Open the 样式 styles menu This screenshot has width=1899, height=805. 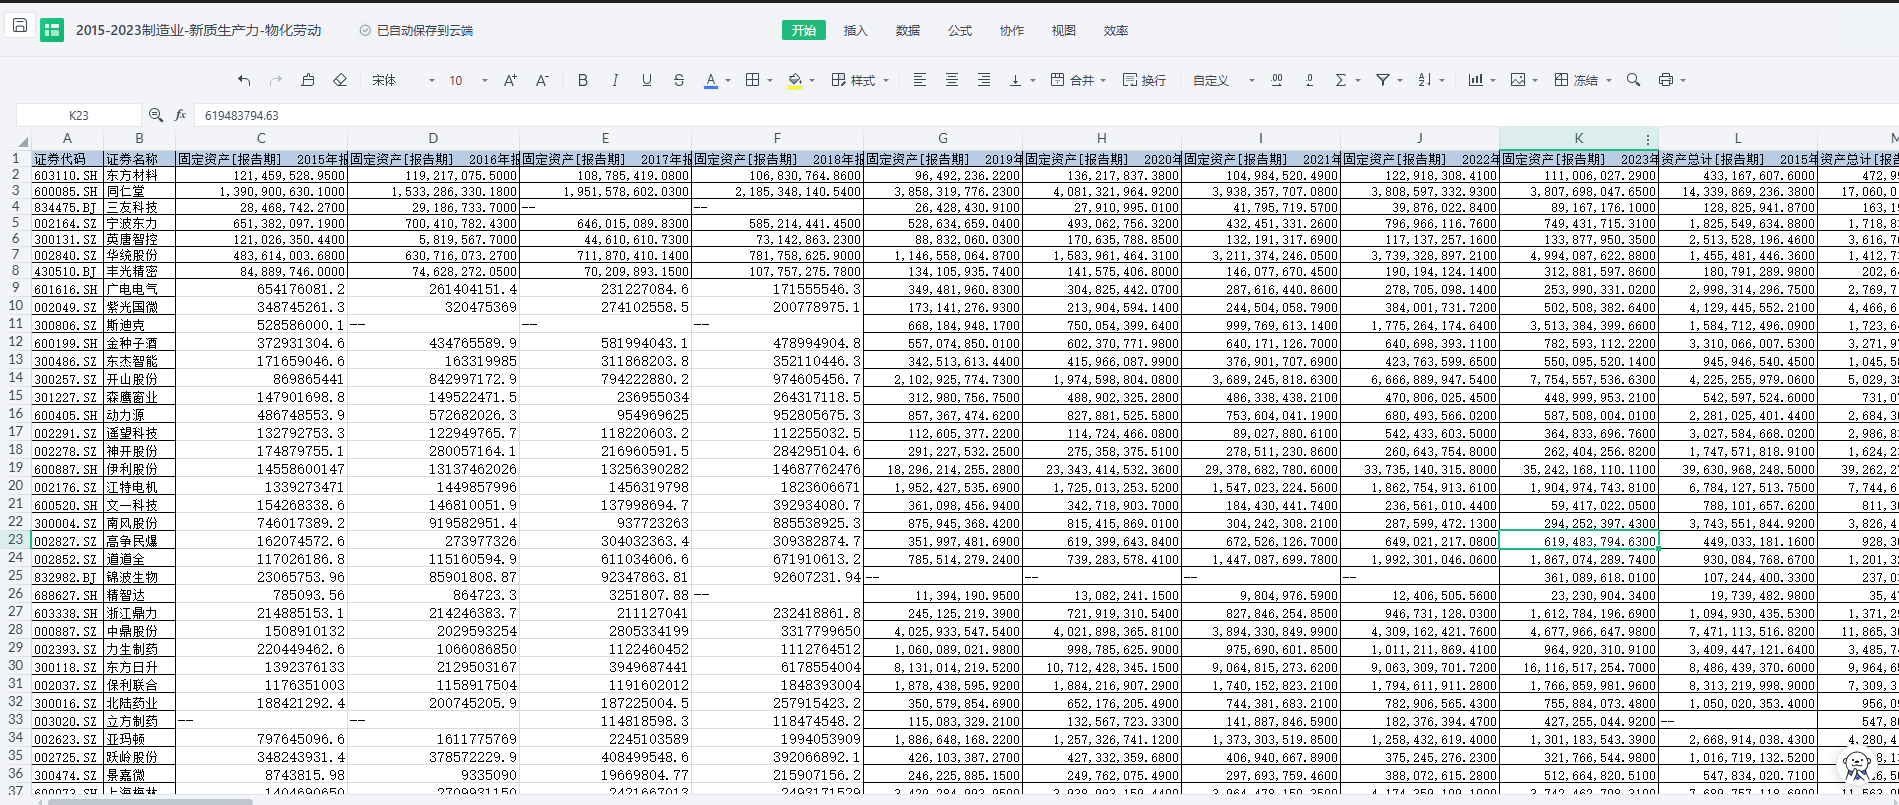click(x=860, y=80)
